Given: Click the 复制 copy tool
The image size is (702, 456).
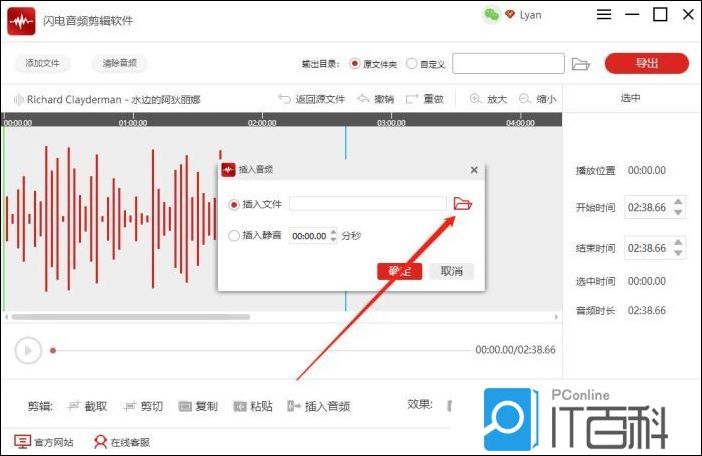Looking at the screenshot, I should (198, 406).
